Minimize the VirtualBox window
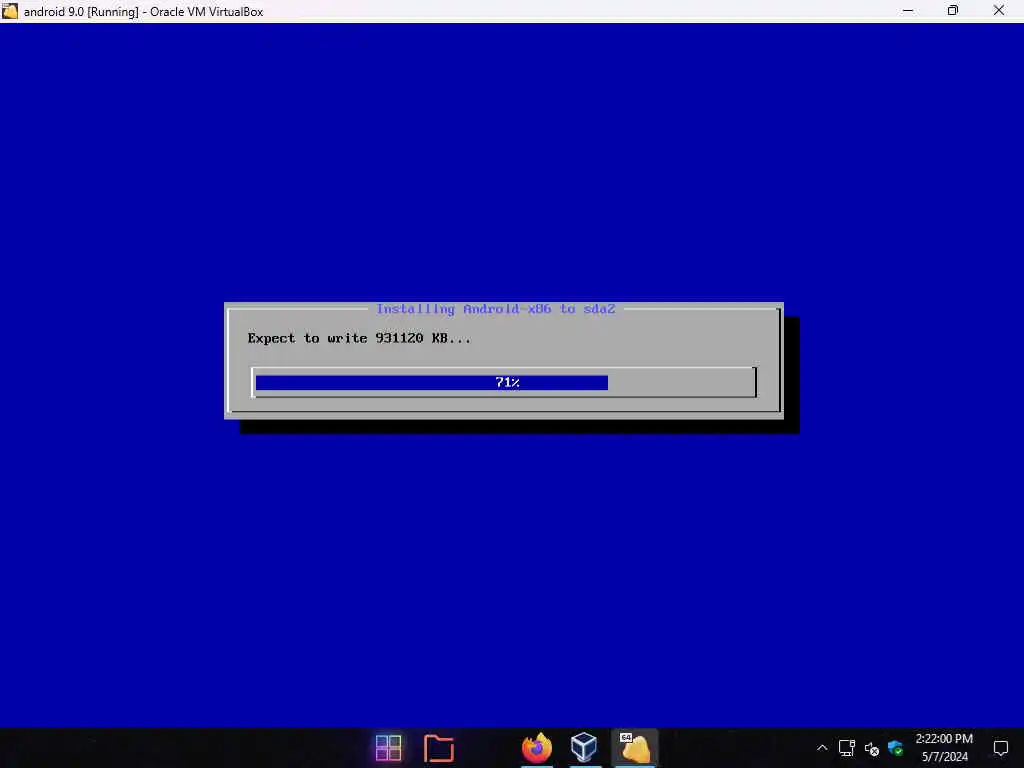The height and width of the screenshot is (768, 1024). 908,11
